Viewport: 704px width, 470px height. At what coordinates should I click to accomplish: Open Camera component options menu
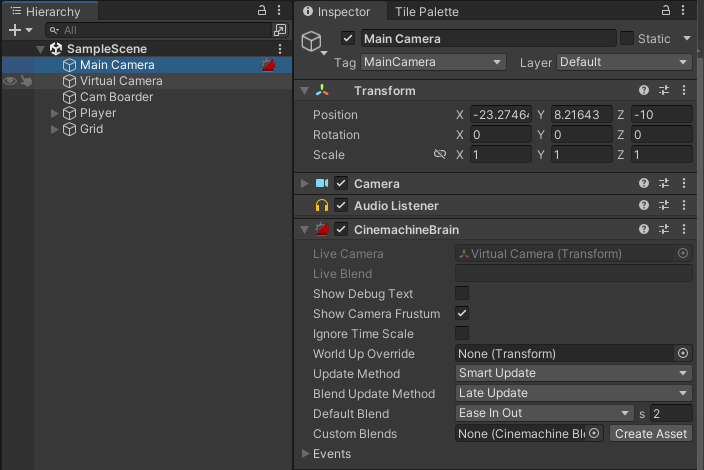click(x=684, y=183)
